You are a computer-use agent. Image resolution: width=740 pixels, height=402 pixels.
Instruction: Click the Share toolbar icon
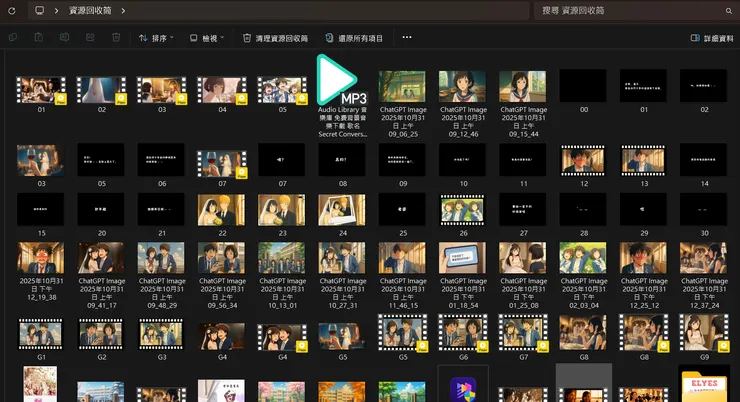click(90, 37)
